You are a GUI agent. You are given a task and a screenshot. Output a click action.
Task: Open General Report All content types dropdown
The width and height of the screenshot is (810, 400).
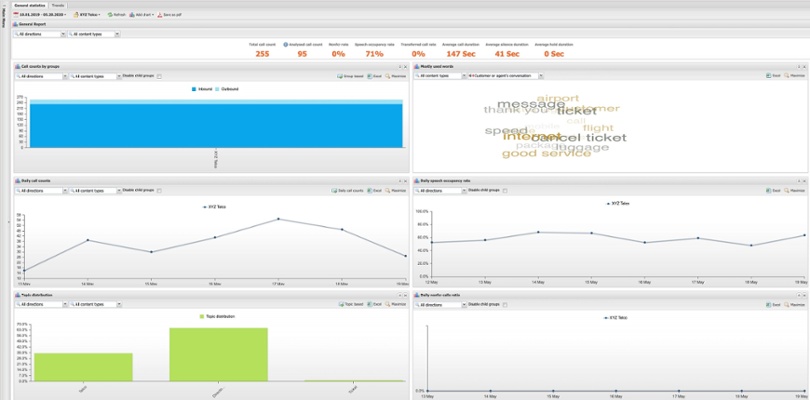94,34
